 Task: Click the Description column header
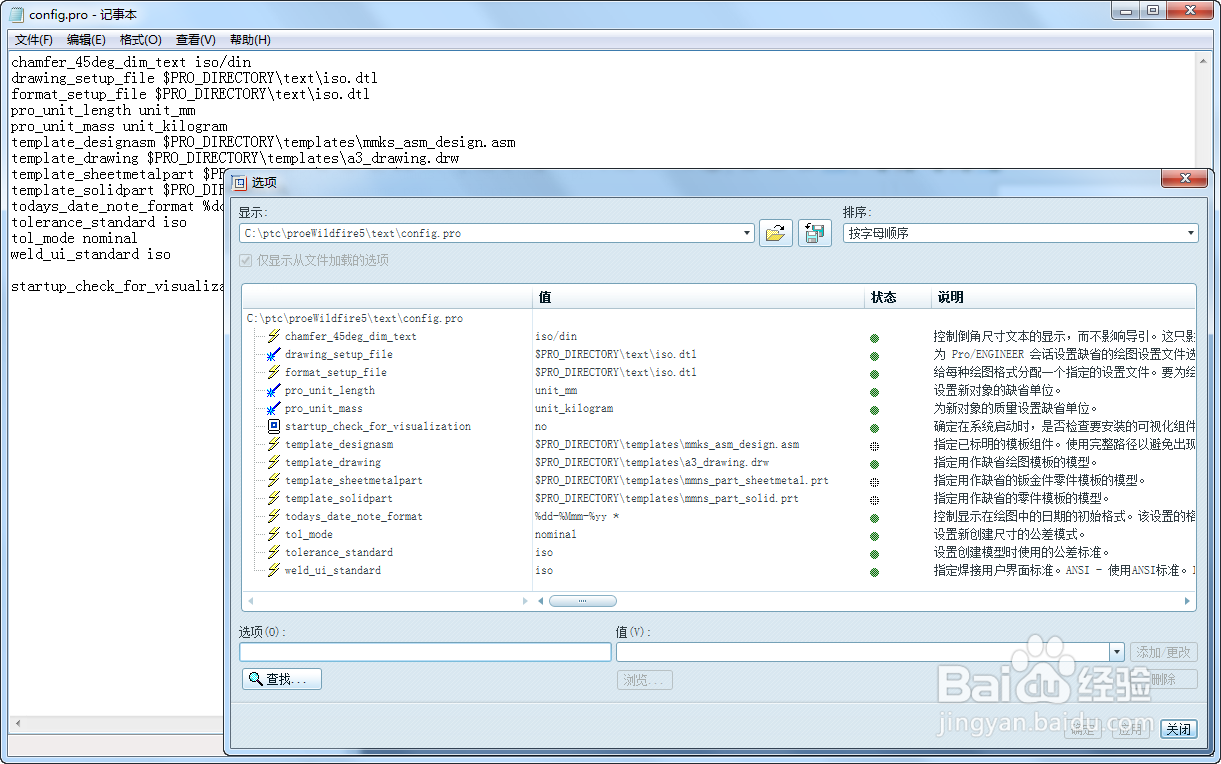click(1062, 297)
